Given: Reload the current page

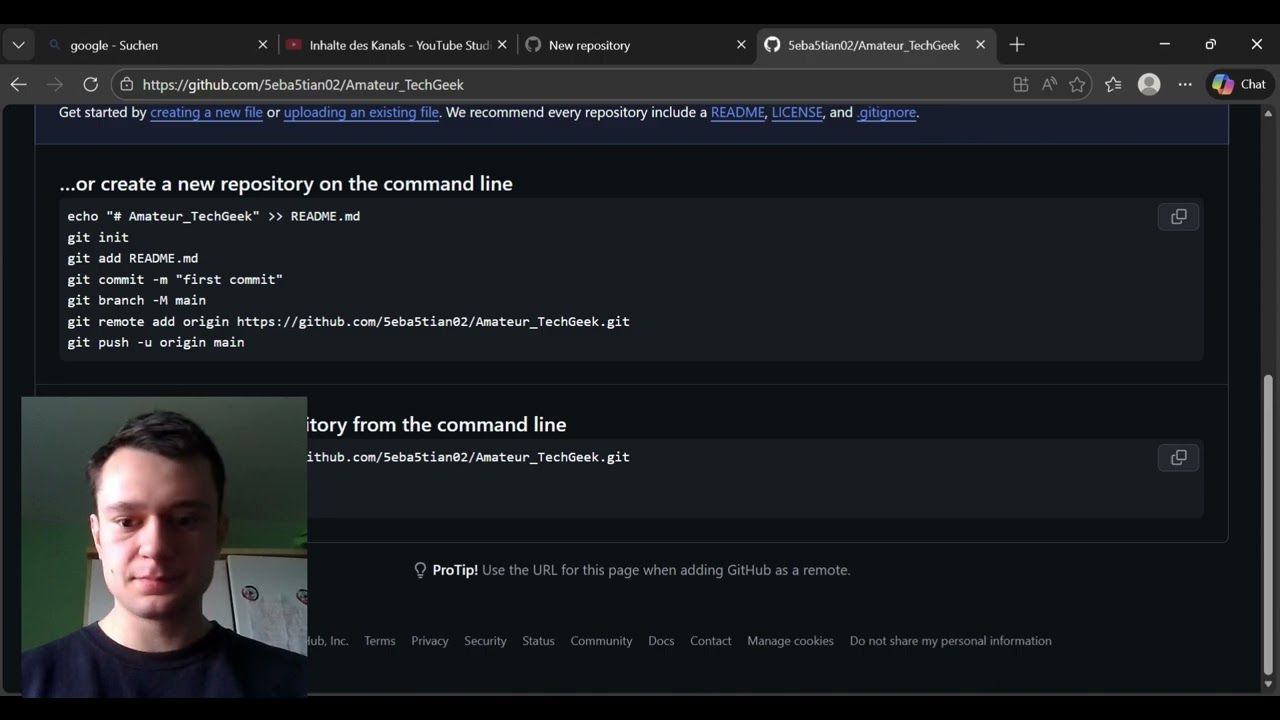Looking at the screenshot, I should [90, 85].
